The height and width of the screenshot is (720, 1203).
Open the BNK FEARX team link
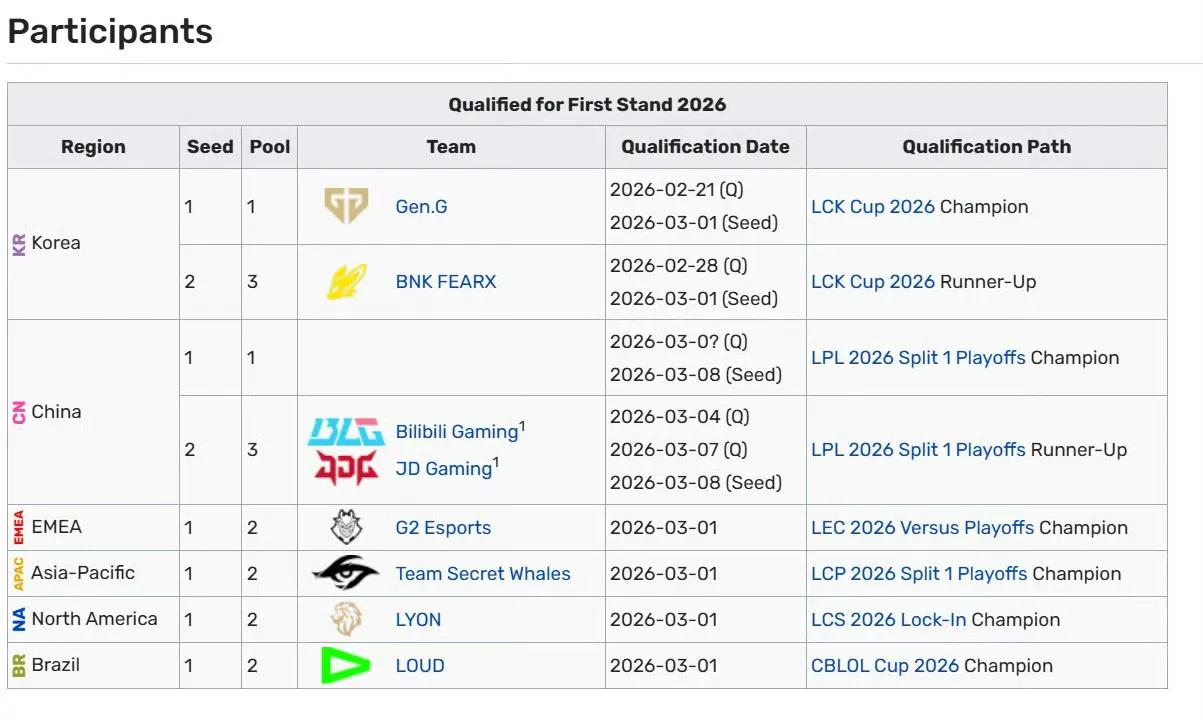(x=445, y=282)
